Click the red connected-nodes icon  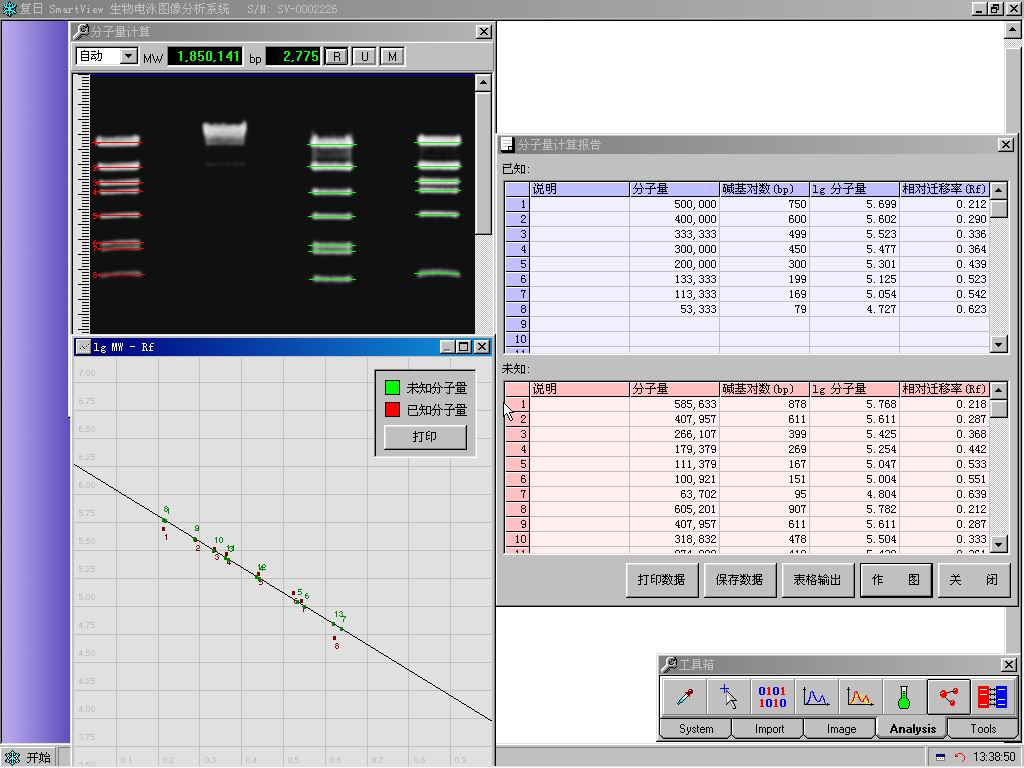click(948, 696)
